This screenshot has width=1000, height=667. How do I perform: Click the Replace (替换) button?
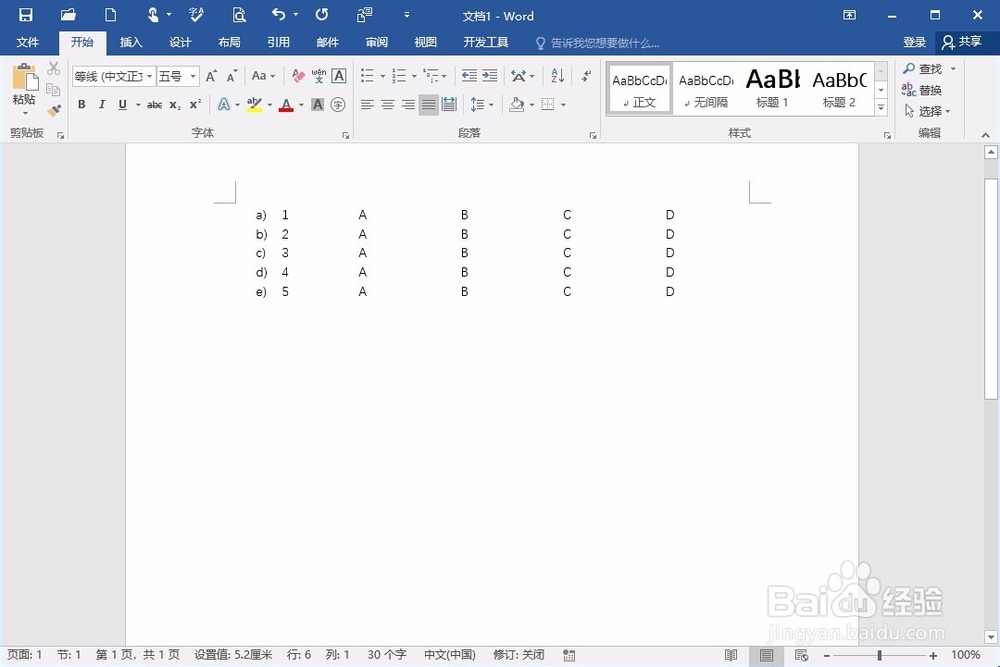[922, 90]
